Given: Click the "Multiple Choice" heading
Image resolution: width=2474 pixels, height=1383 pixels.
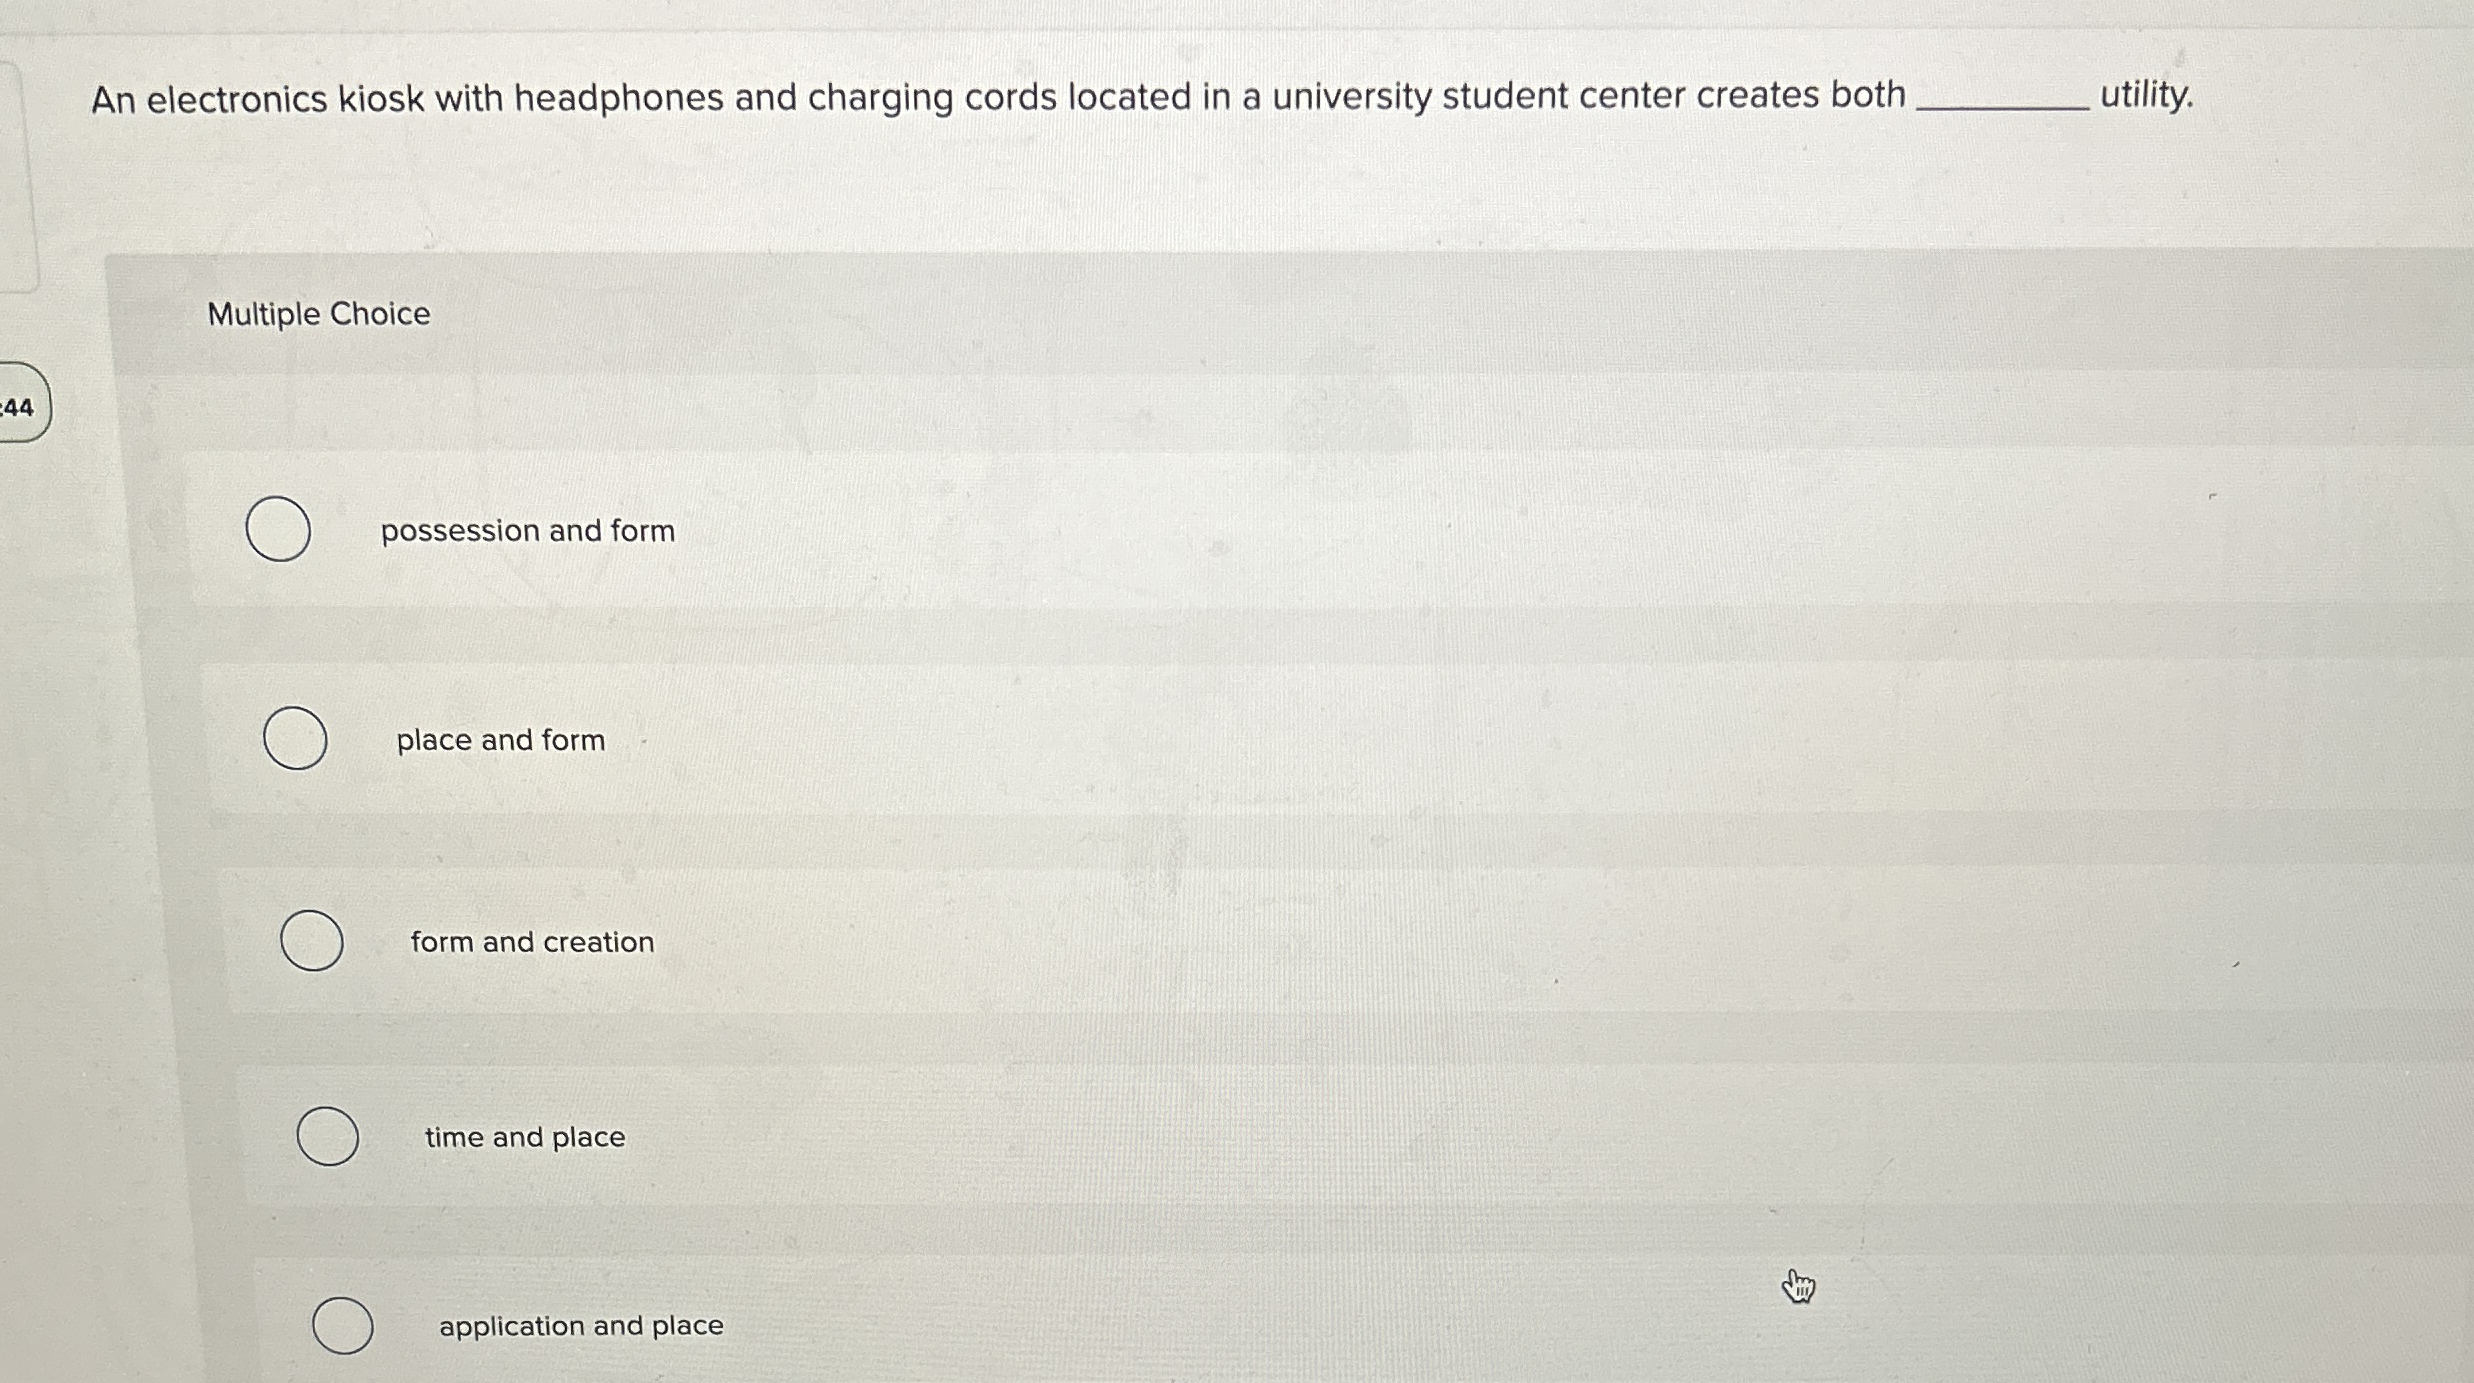Looking at the screenshot, I should (x=318, y=315).
